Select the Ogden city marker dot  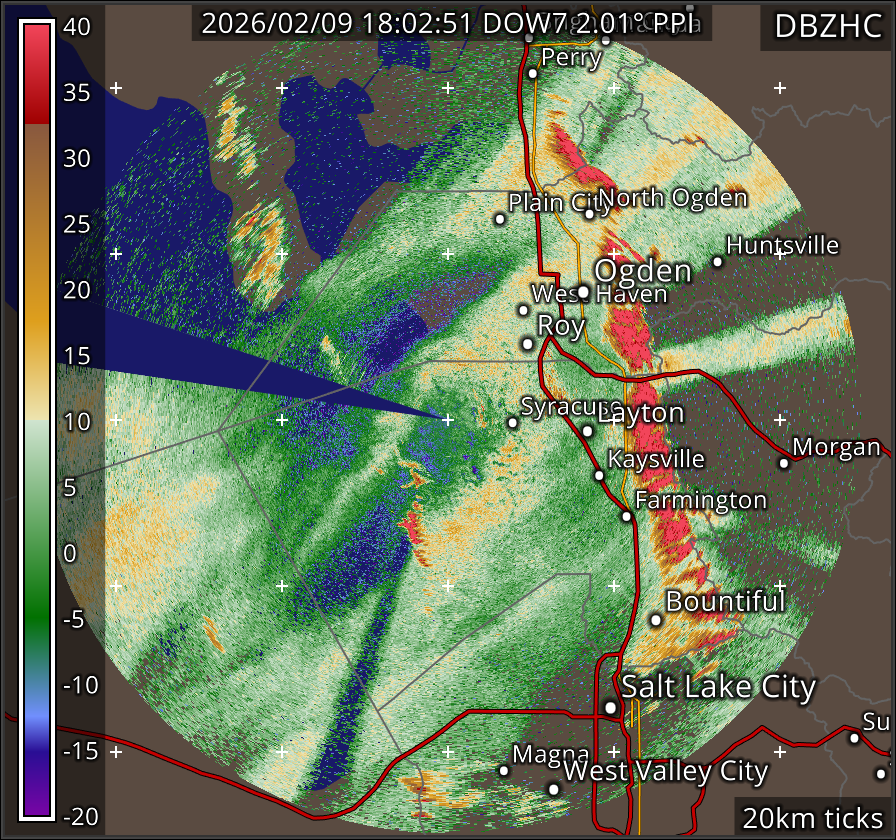pyautogui.click(x=583, y=292)
